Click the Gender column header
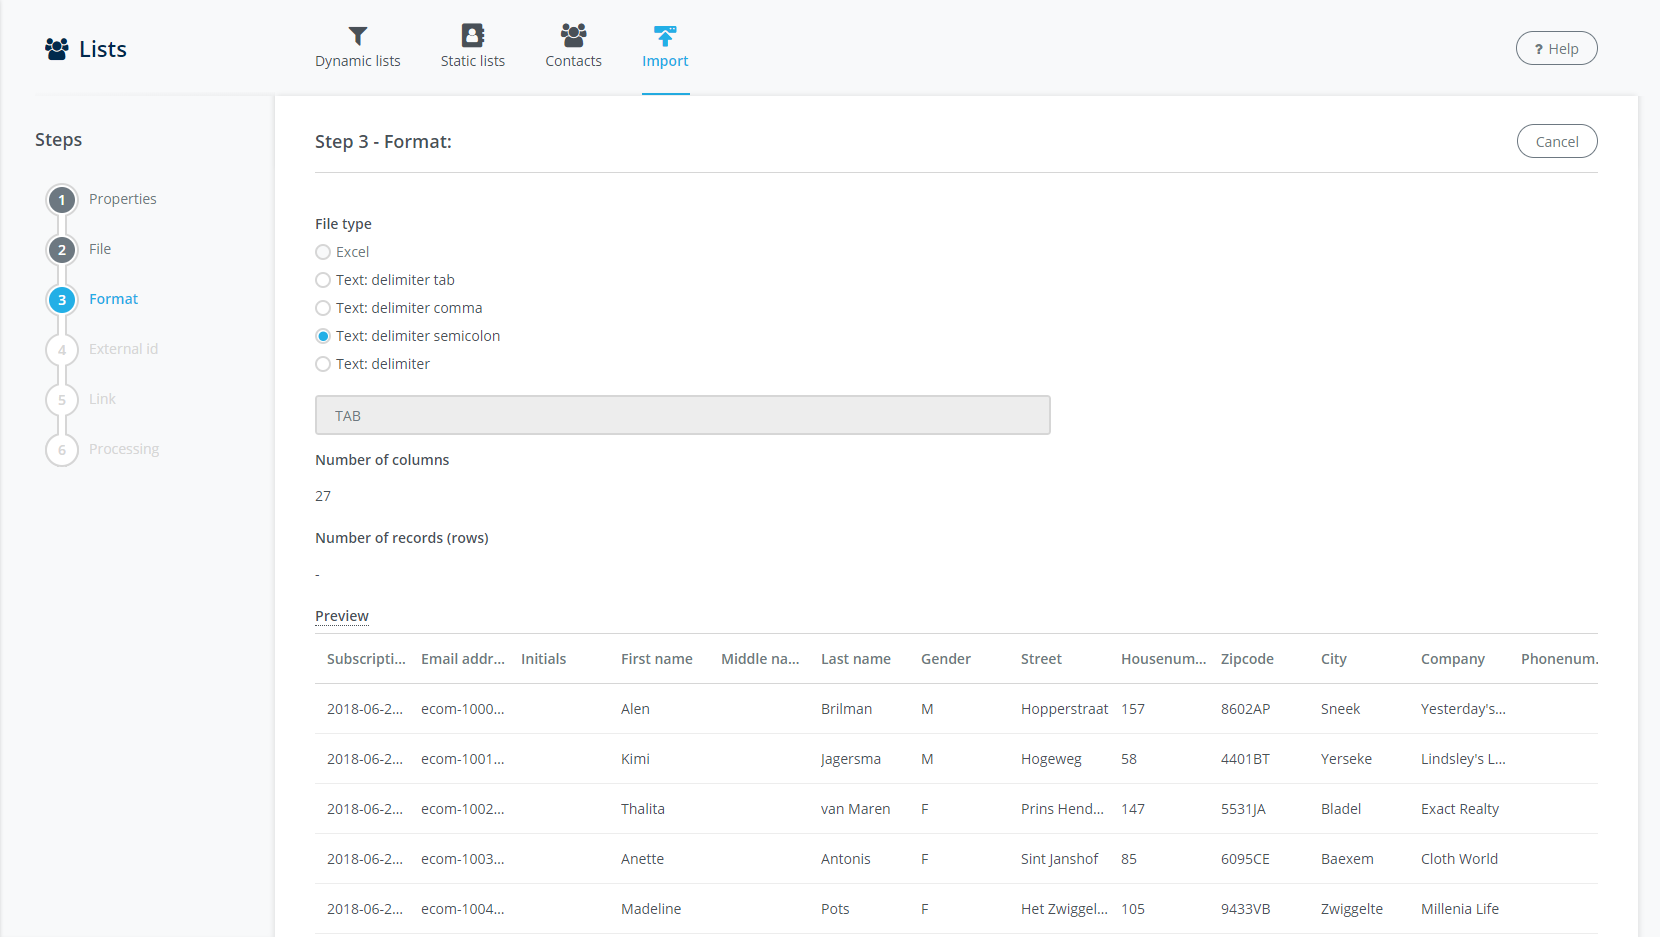Screen dimensions: 1660x937 coord(946,659)
